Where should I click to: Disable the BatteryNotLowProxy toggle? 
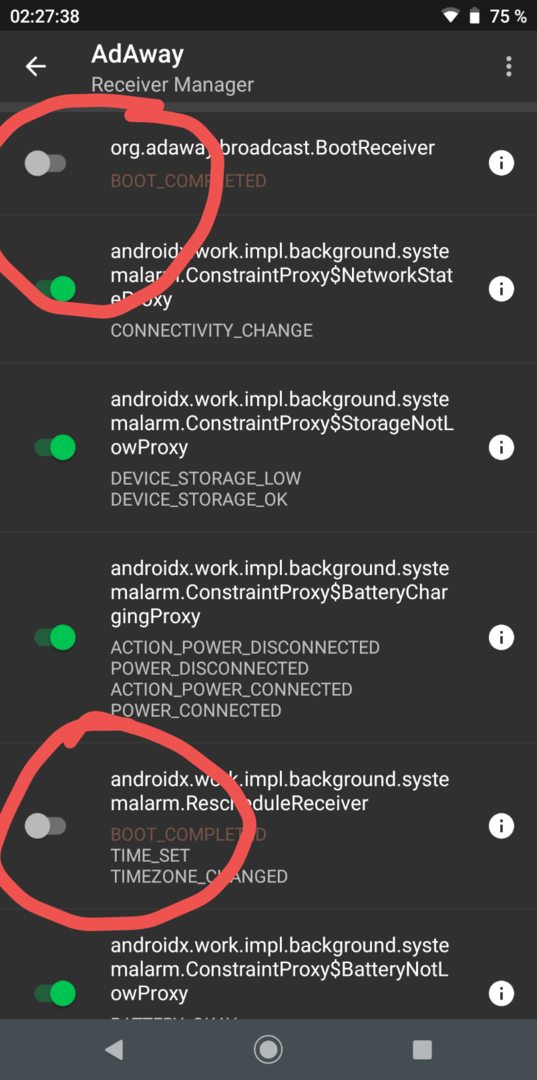click(x=55, y=993)
